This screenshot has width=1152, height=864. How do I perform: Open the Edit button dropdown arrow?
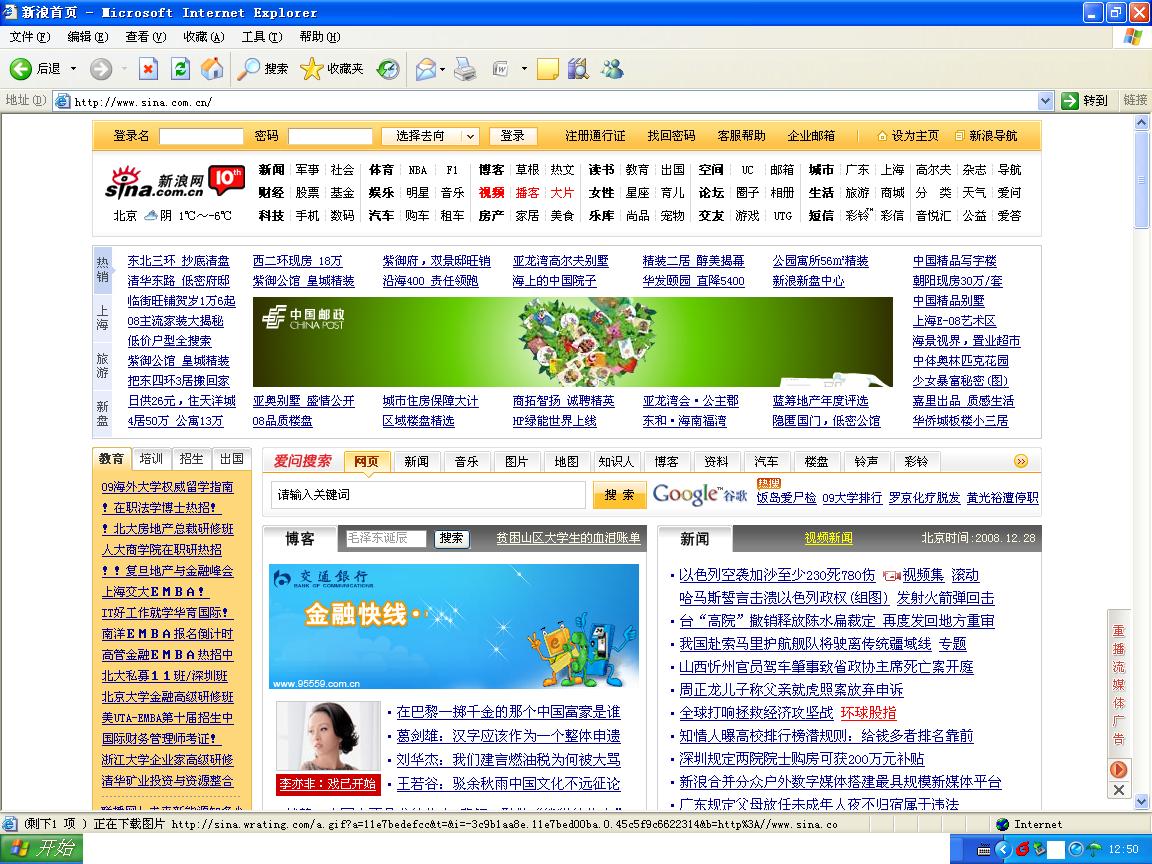pyautogui.click(x=524, y=69)
